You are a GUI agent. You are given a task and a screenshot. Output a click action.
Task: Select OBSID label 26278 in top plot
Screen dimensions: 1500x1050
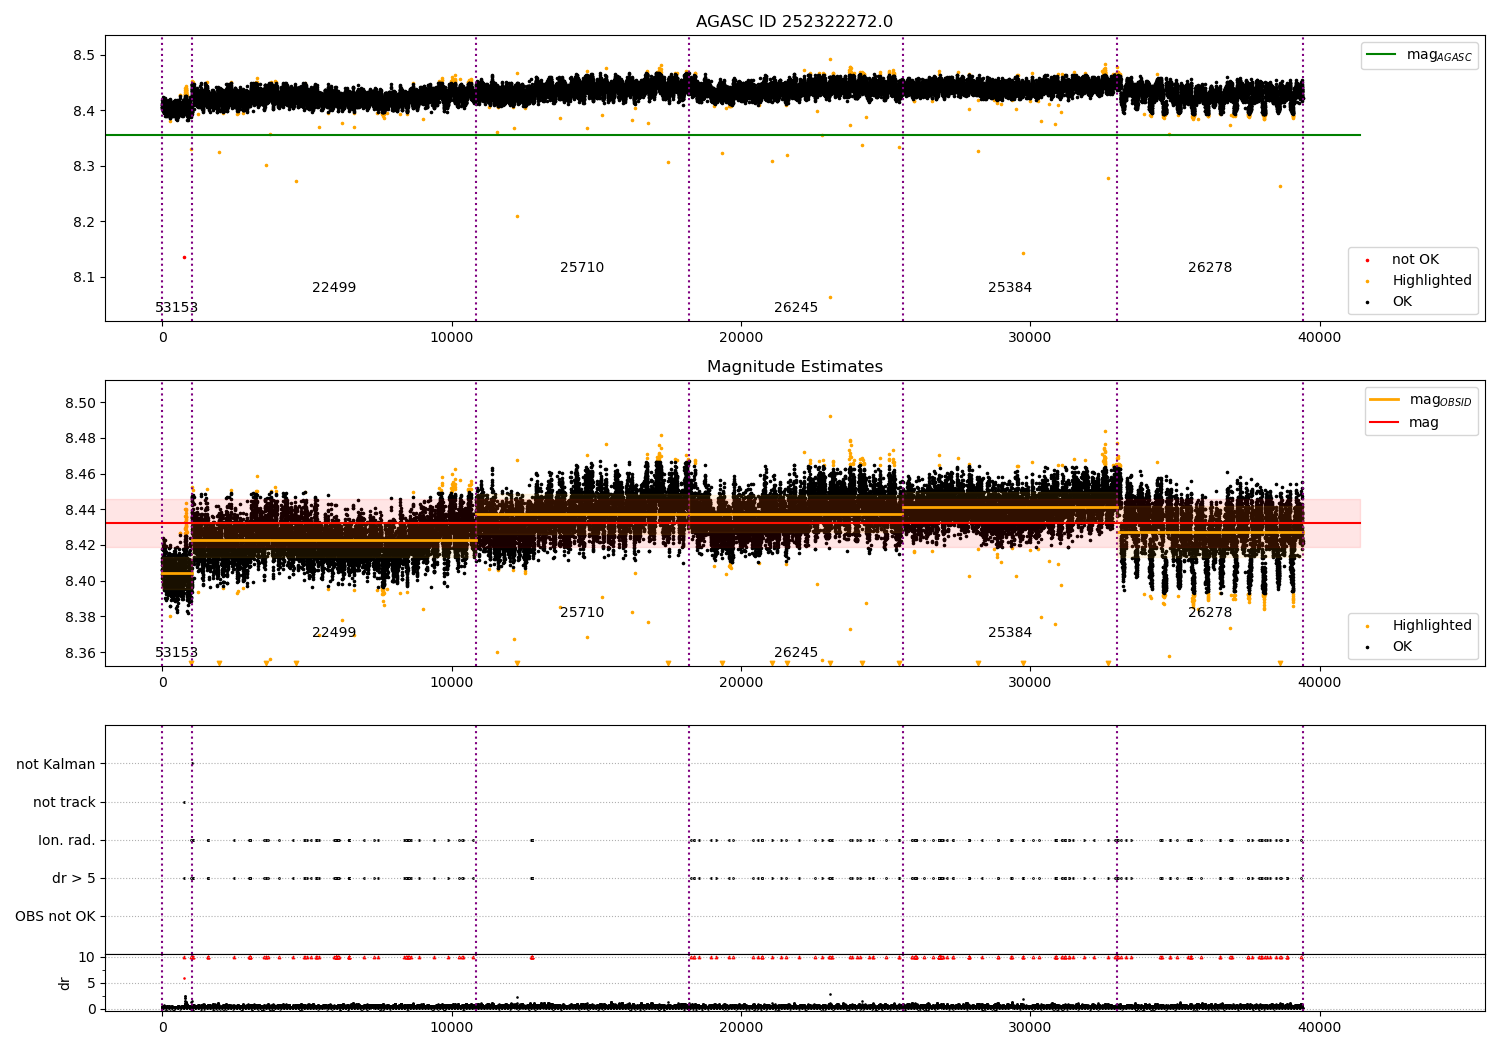(1210, 268)
